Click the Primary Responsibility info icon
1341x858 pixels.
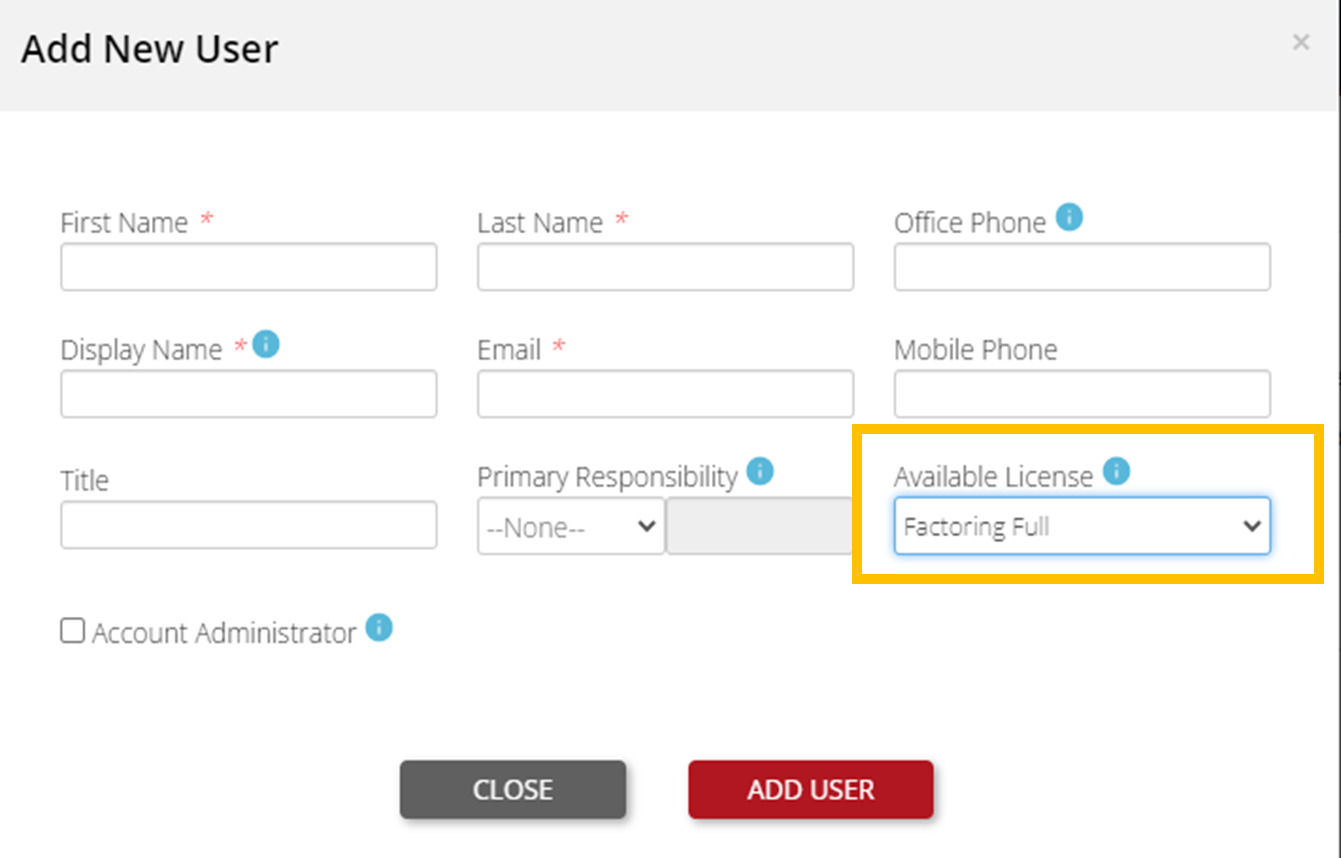(x=761, y=471)
